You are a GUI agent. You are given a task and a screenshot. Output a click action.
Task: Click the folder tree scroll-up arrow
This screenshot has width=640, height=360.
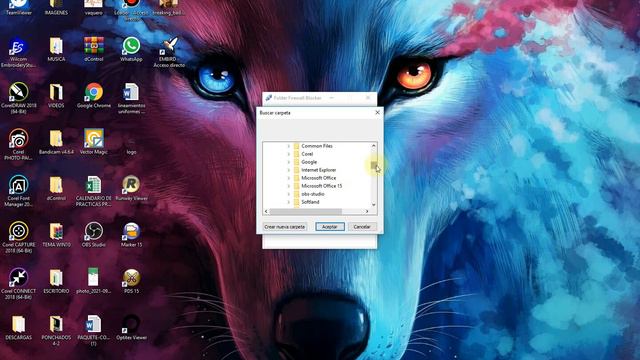pos(373,146)
